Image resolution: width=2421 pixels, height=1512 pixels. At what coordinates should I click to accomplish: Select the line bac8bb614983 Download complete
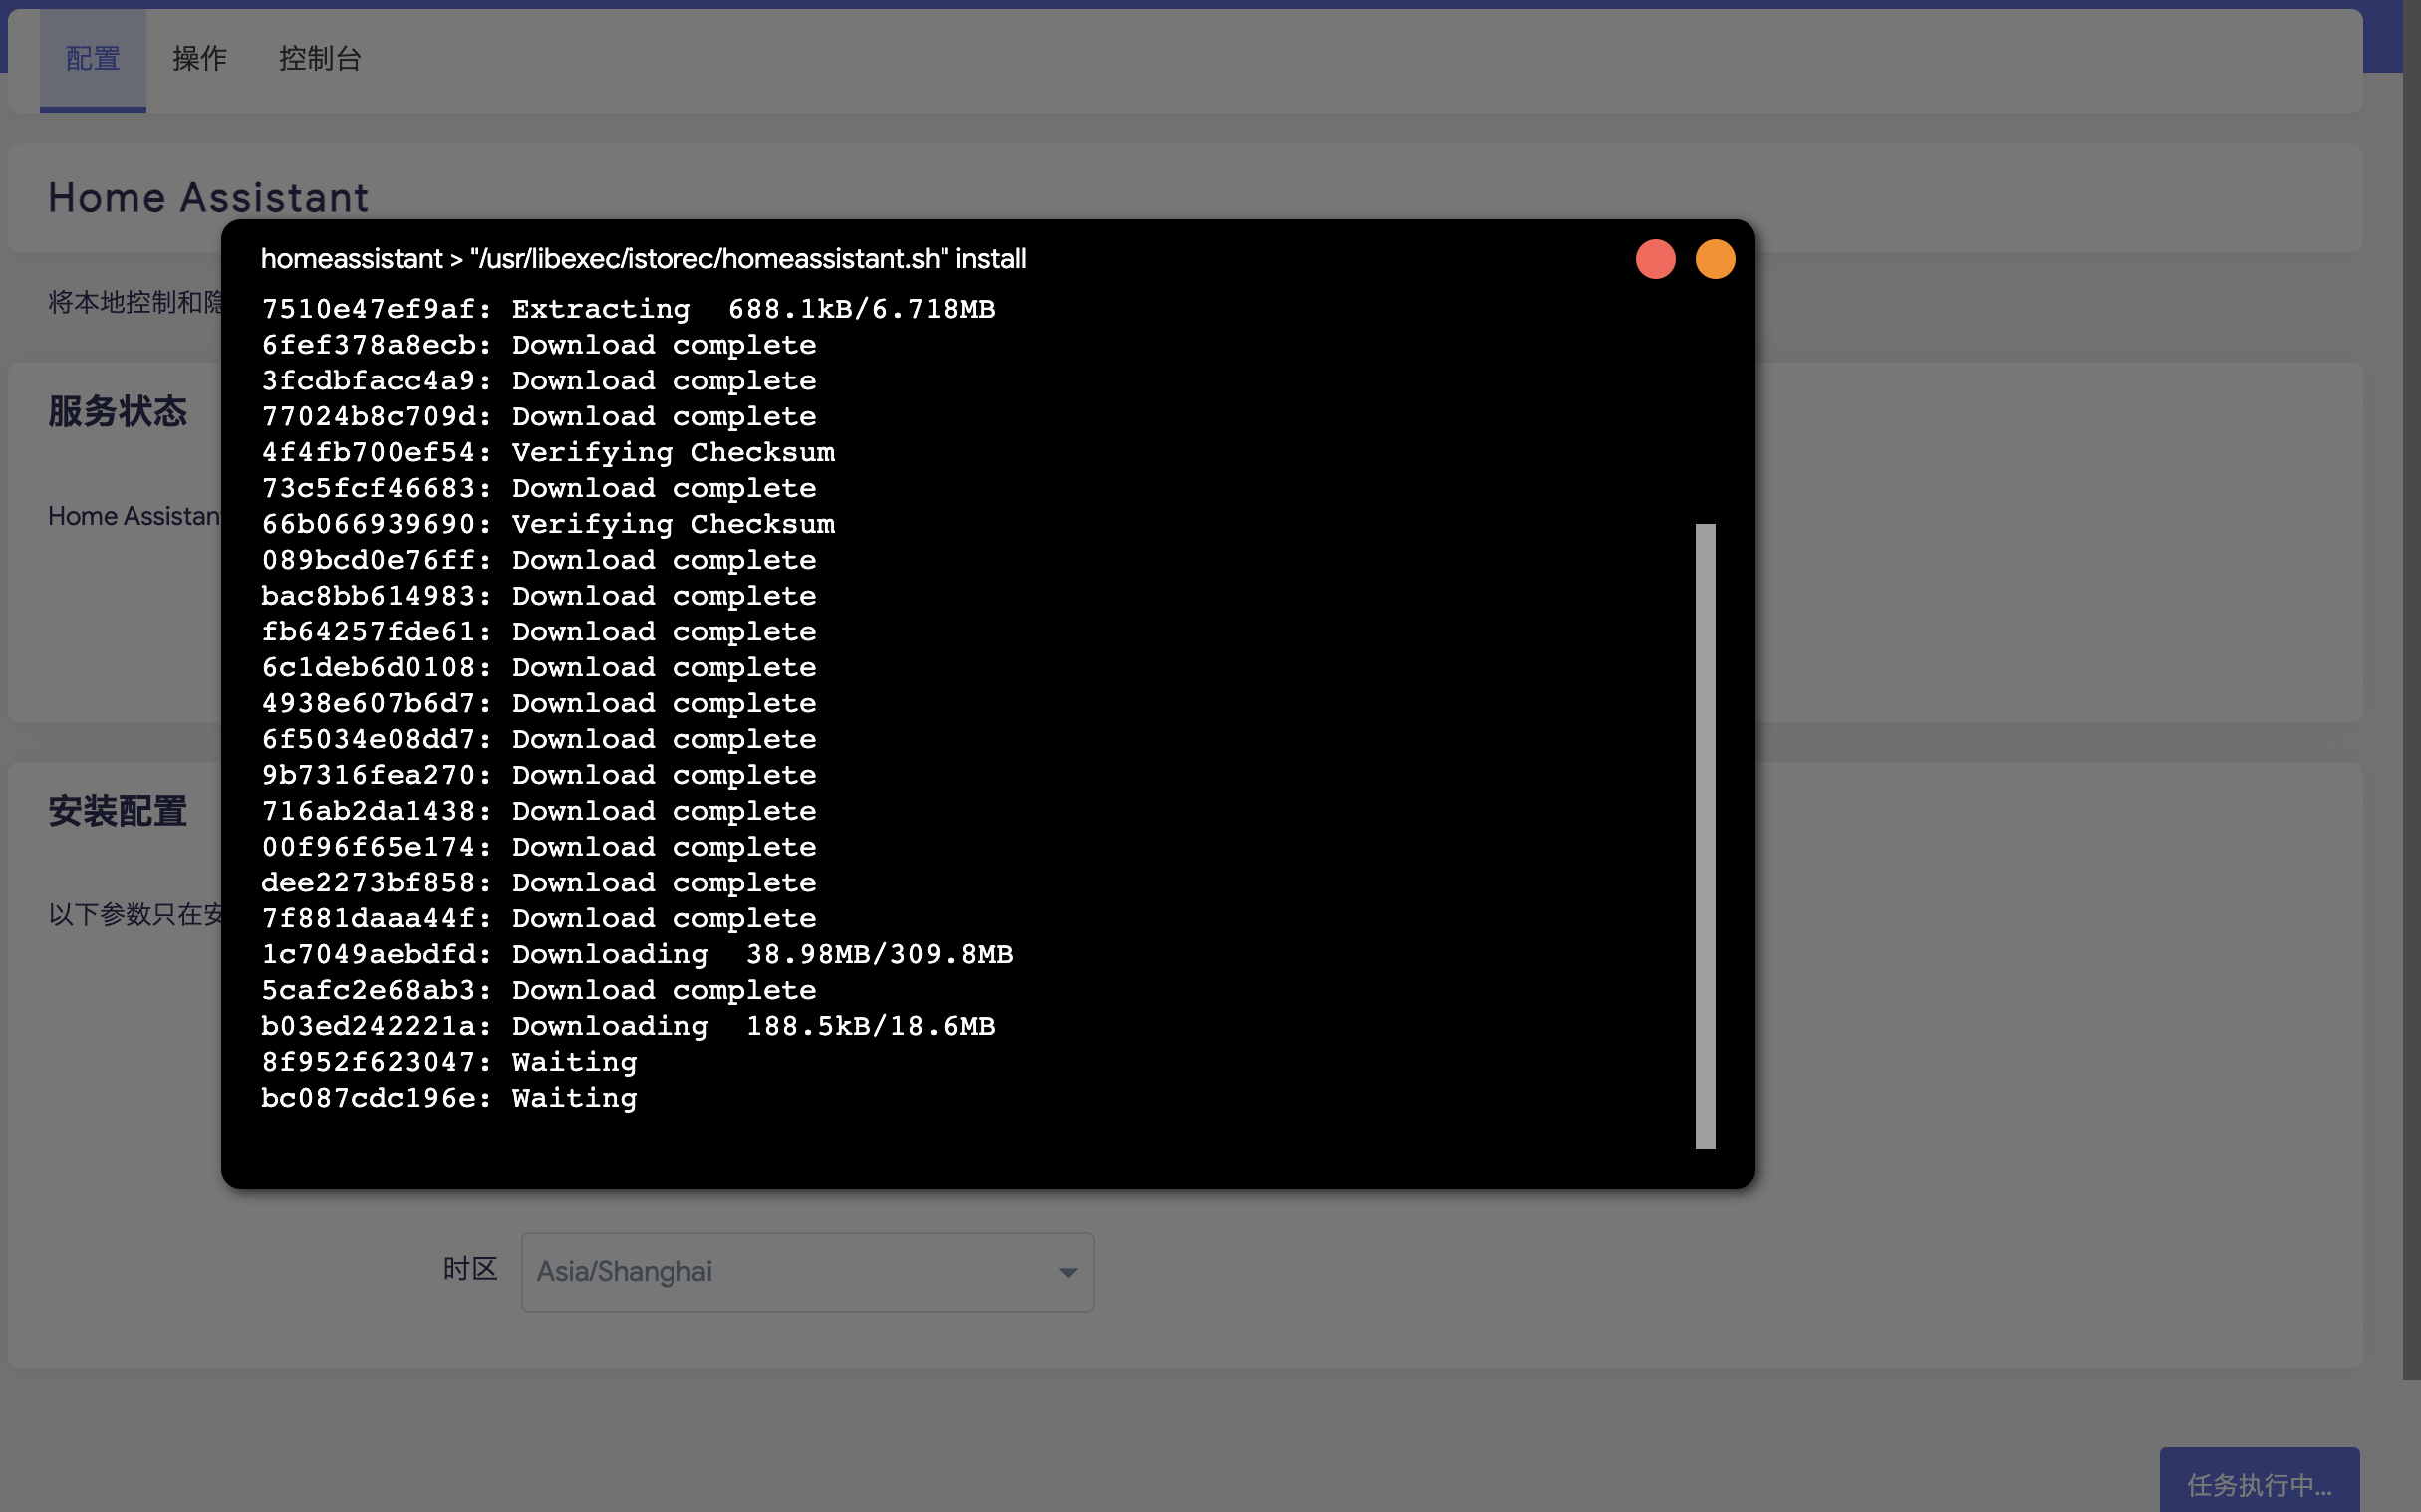538,596
